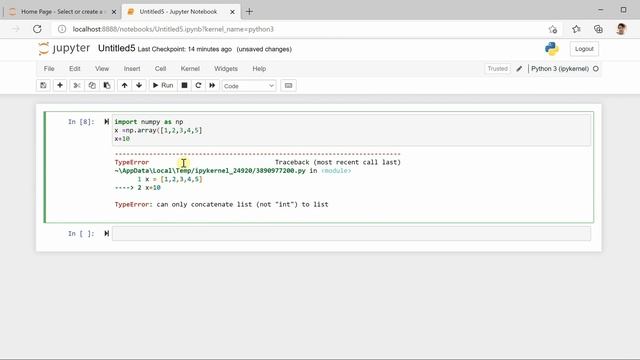Rename notebook title Untitled5
The height and width of the screenshot is (360, 640).
116,48
